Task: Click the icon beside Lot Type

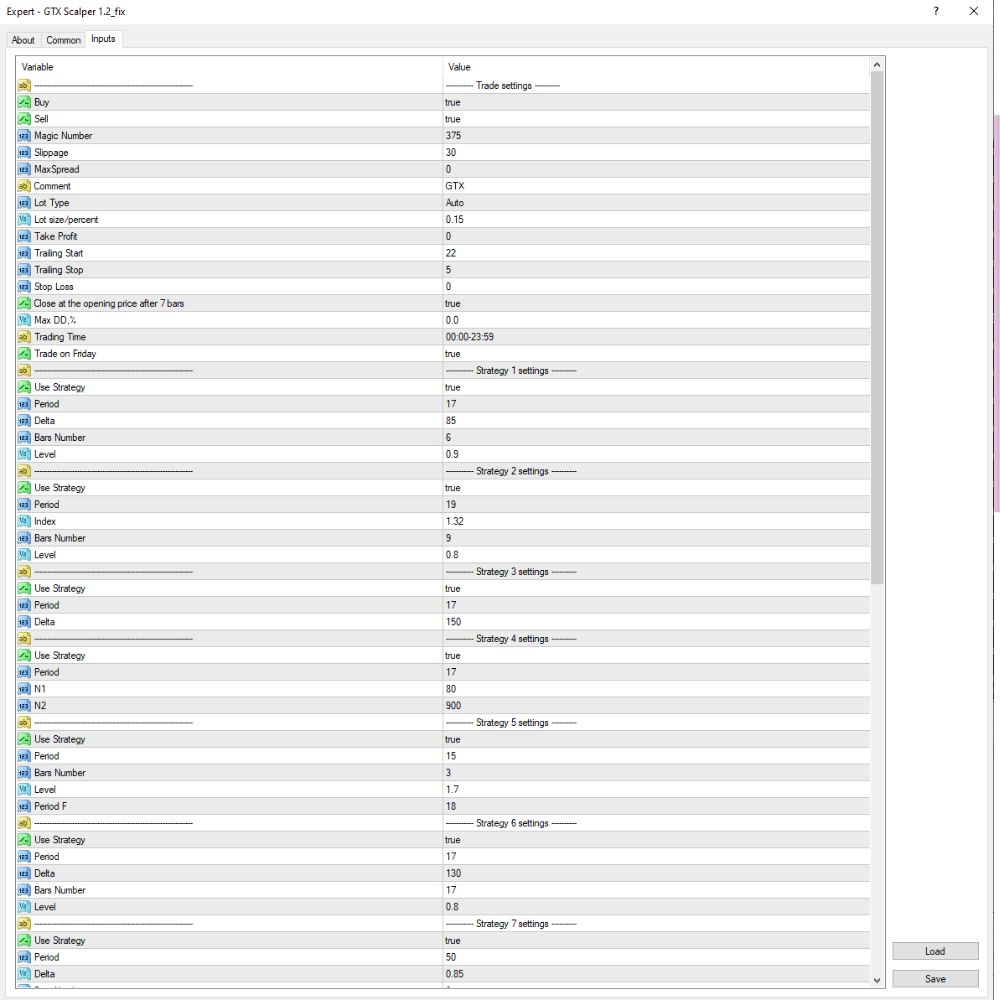Action: coord(24,203)
